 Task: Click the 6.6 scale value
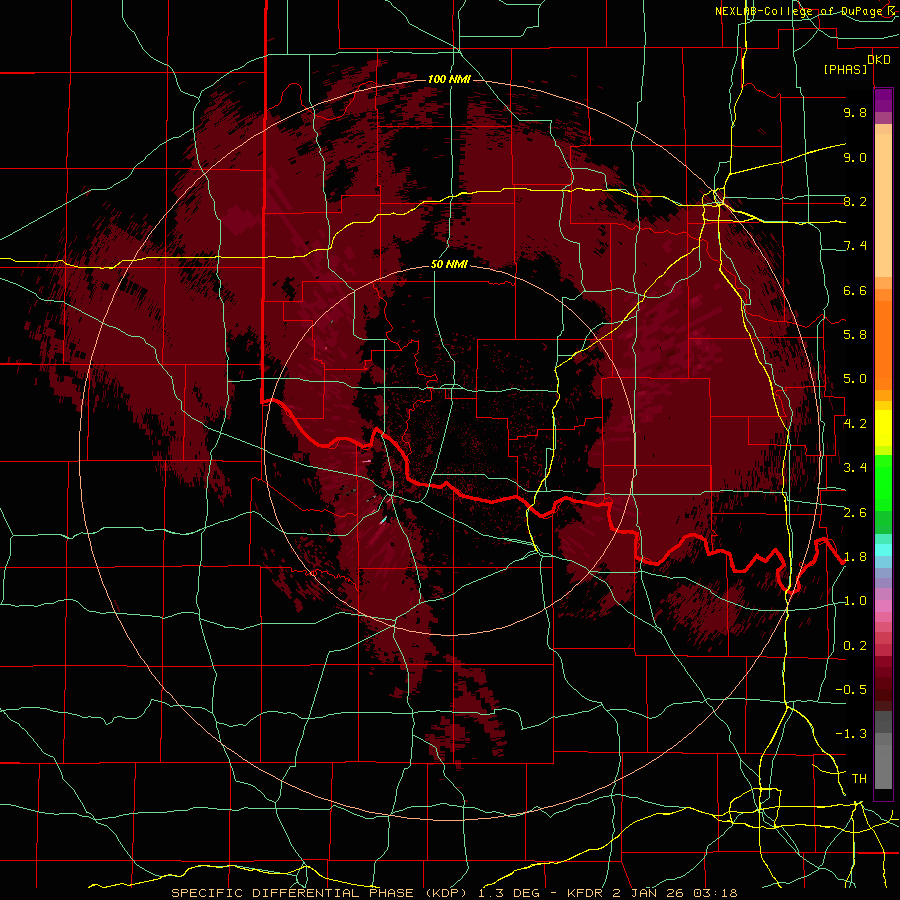point(855,290)
